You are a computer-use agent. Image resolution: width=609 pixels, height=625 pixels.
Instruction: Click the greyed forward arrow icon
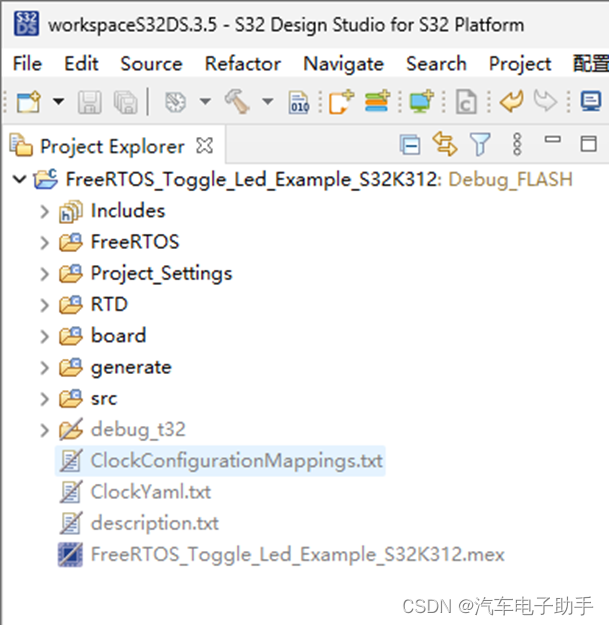pyautogui.click(x=545, y=101)
